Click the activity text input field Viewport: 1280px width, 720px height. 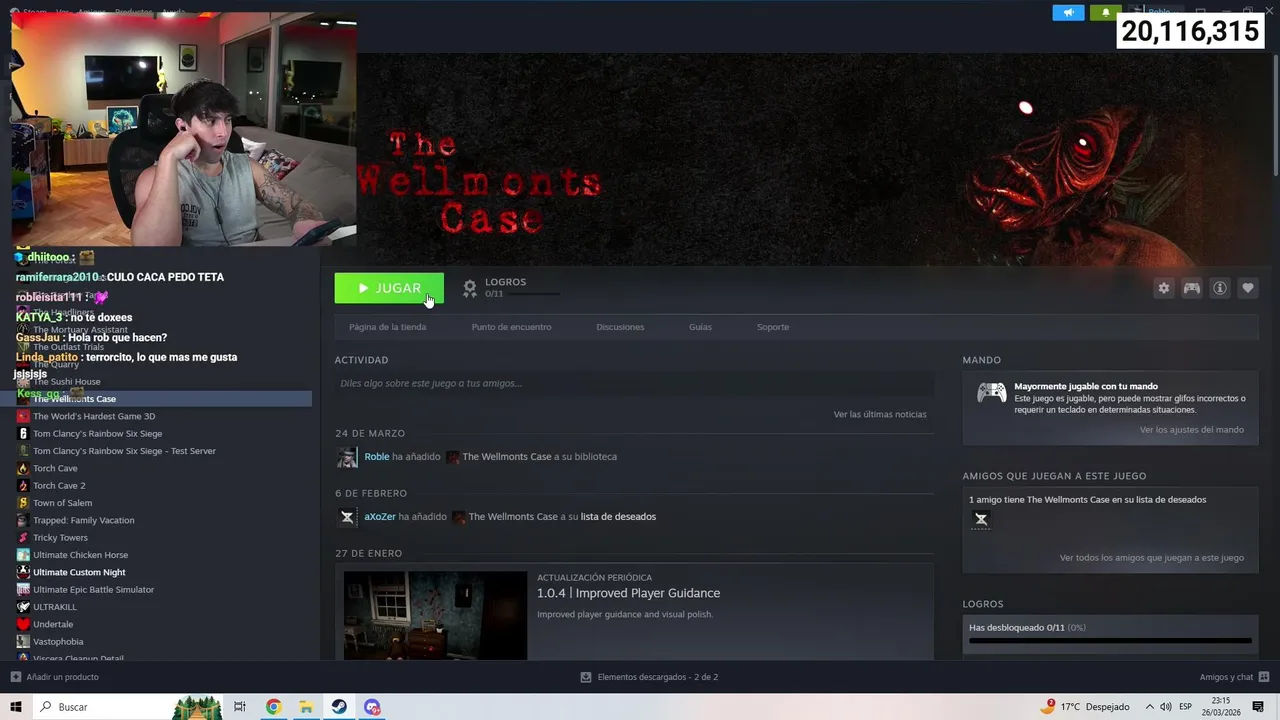click(x=634, y=383)
